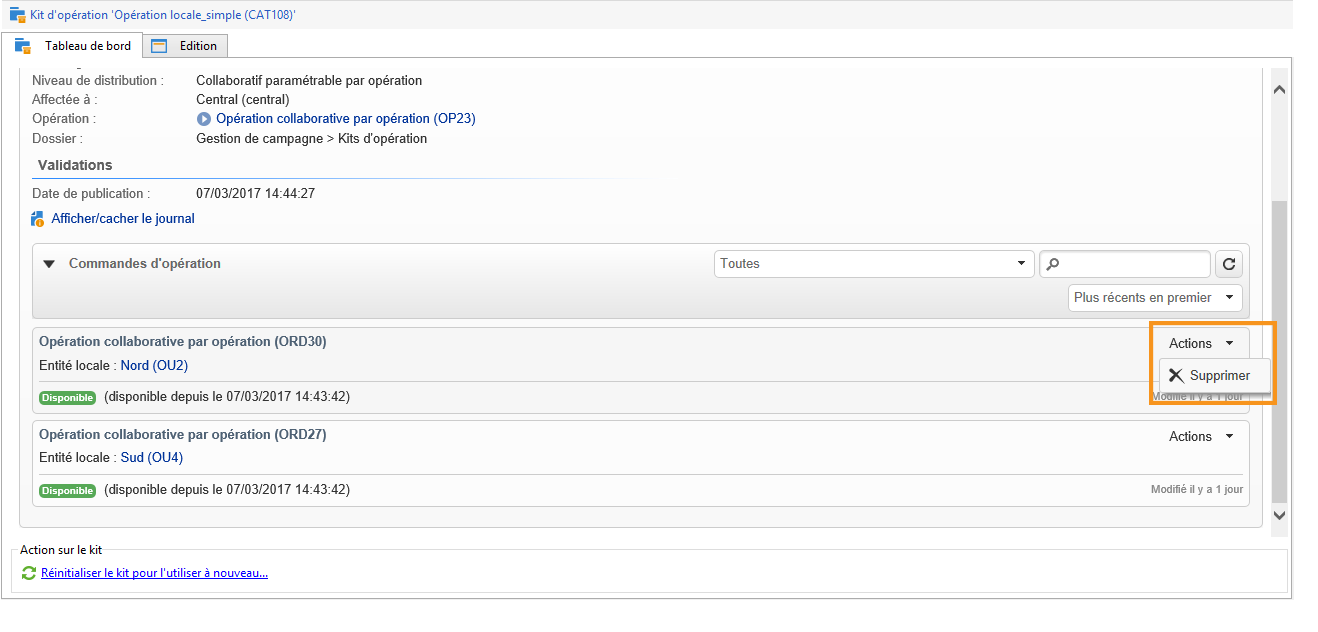Click the green reset icon under Action sur le kit
1318x632 pixels.
click(28, 573)
